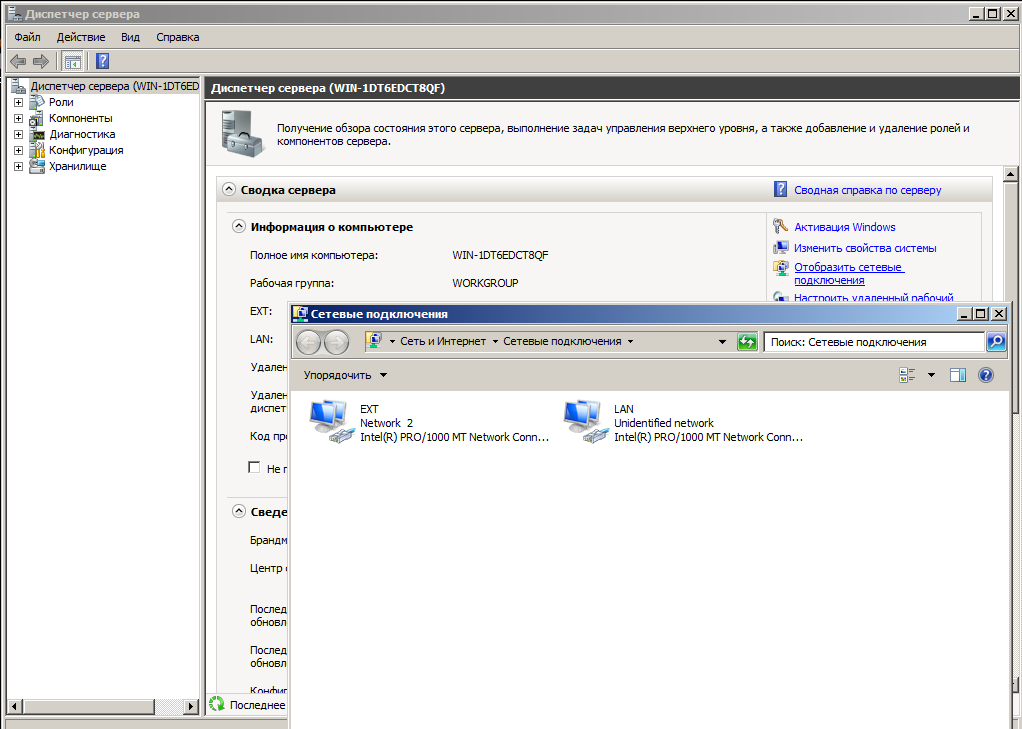Click the refresh button in address bar
Screen dimensions: 1022x729
(x=747, y=342)
